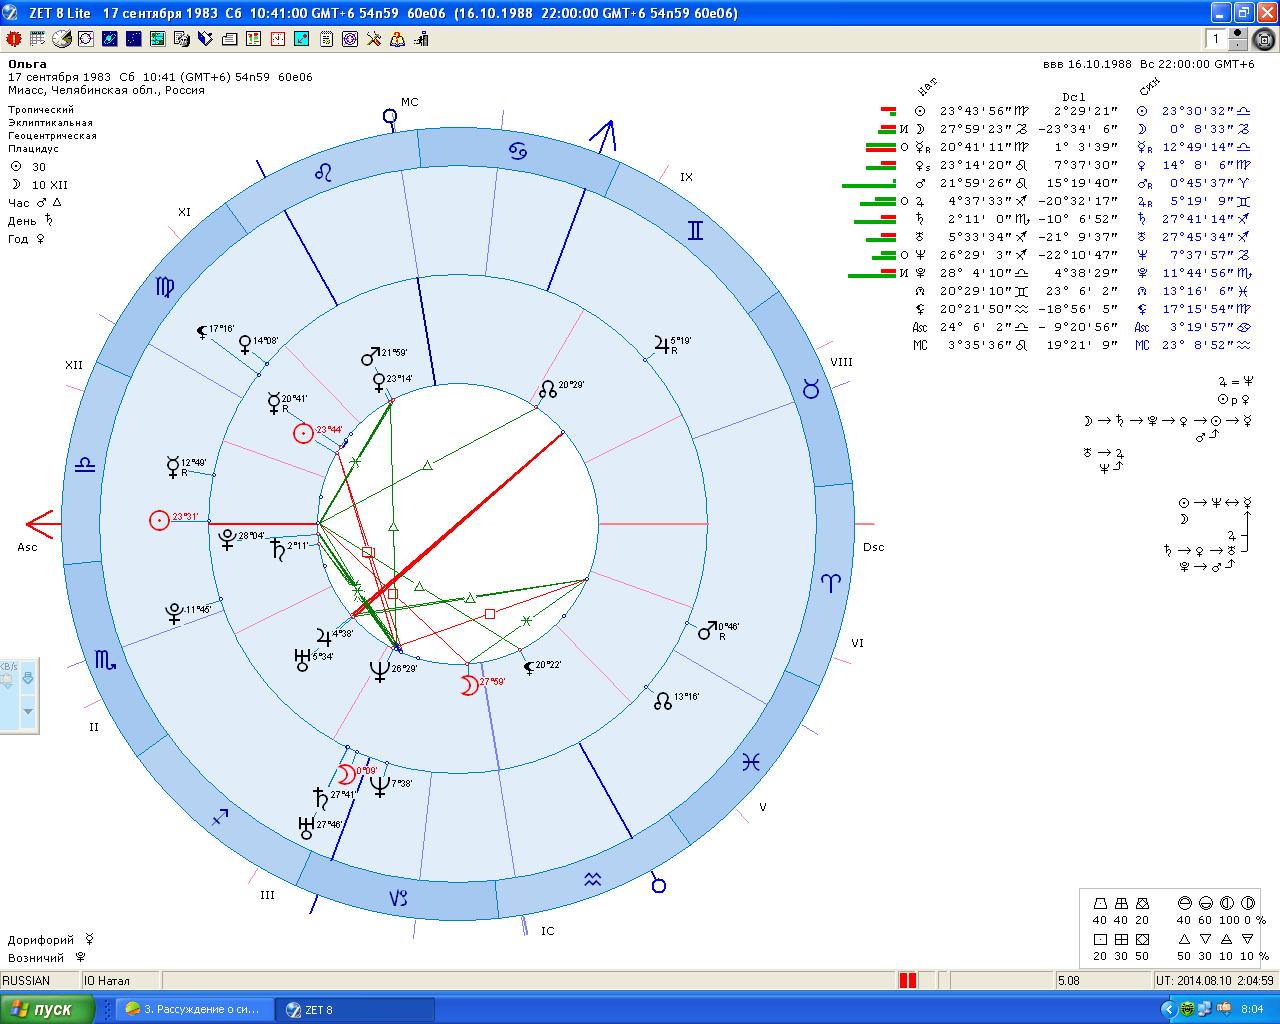Click the round fullscreen button at top right
The width and height of the screenshot is (1280, 1024).
click(1263, 39)
